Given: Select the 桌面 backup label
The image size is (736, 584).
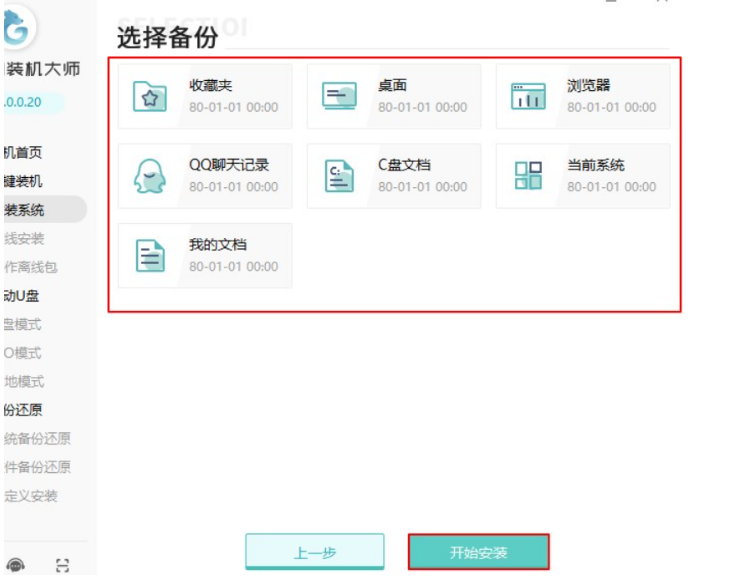Looking at the screenshot, I should coord(392,85).
